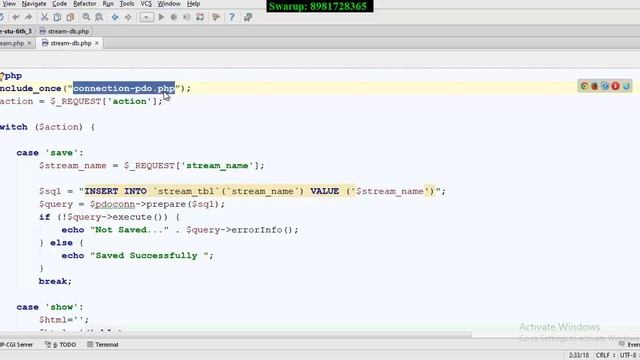Open the Navigate menu
Screen dimensions: 640x360
(x=34, y=4)
